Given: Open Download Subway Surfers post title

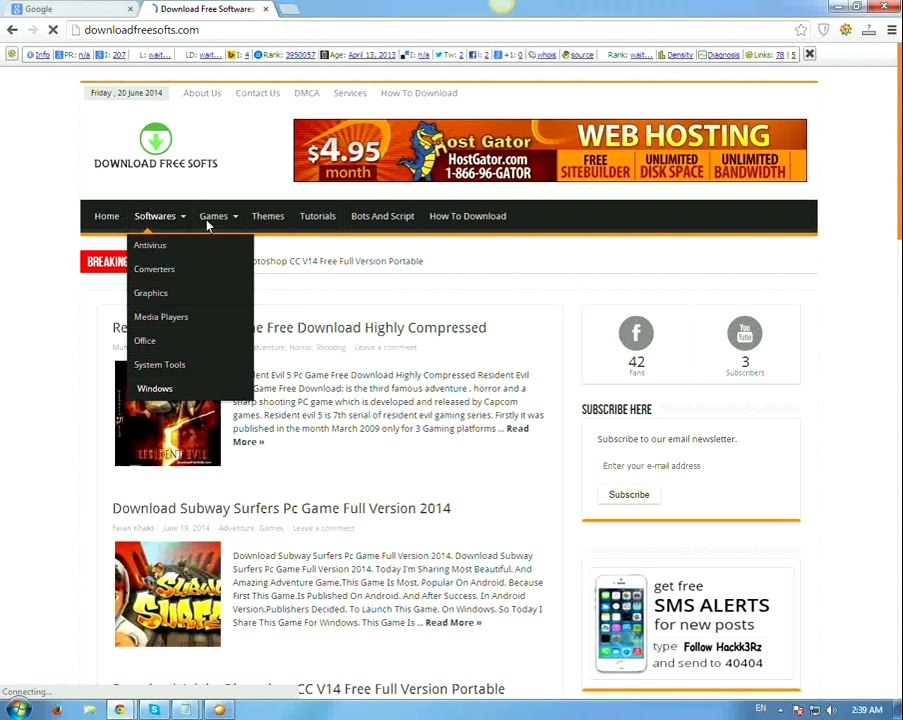Looking at the screenshot, I should tap(282, 509).
